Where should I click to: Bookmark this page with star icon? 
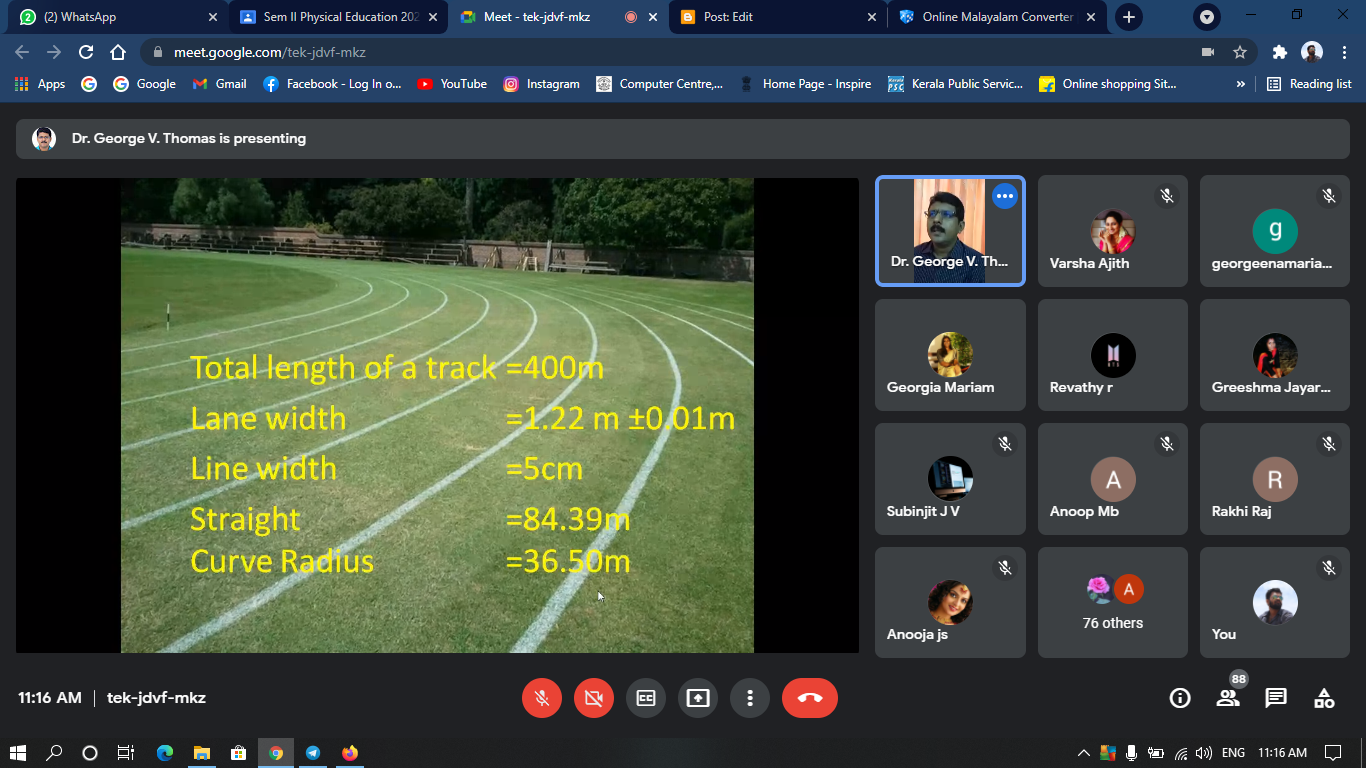(x=1240, y=52)
